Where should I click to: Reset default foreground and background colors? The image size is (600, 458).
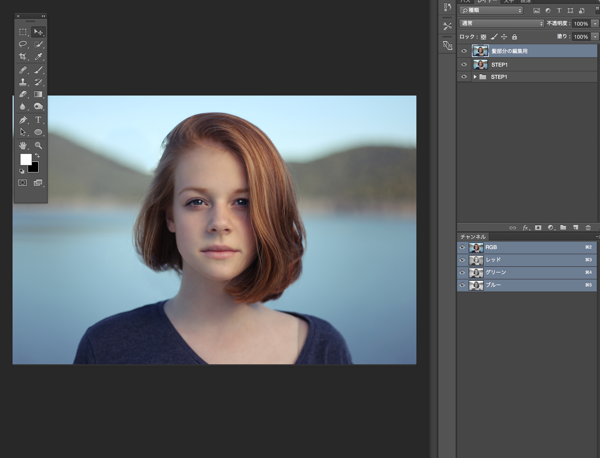tap(22, 171)
